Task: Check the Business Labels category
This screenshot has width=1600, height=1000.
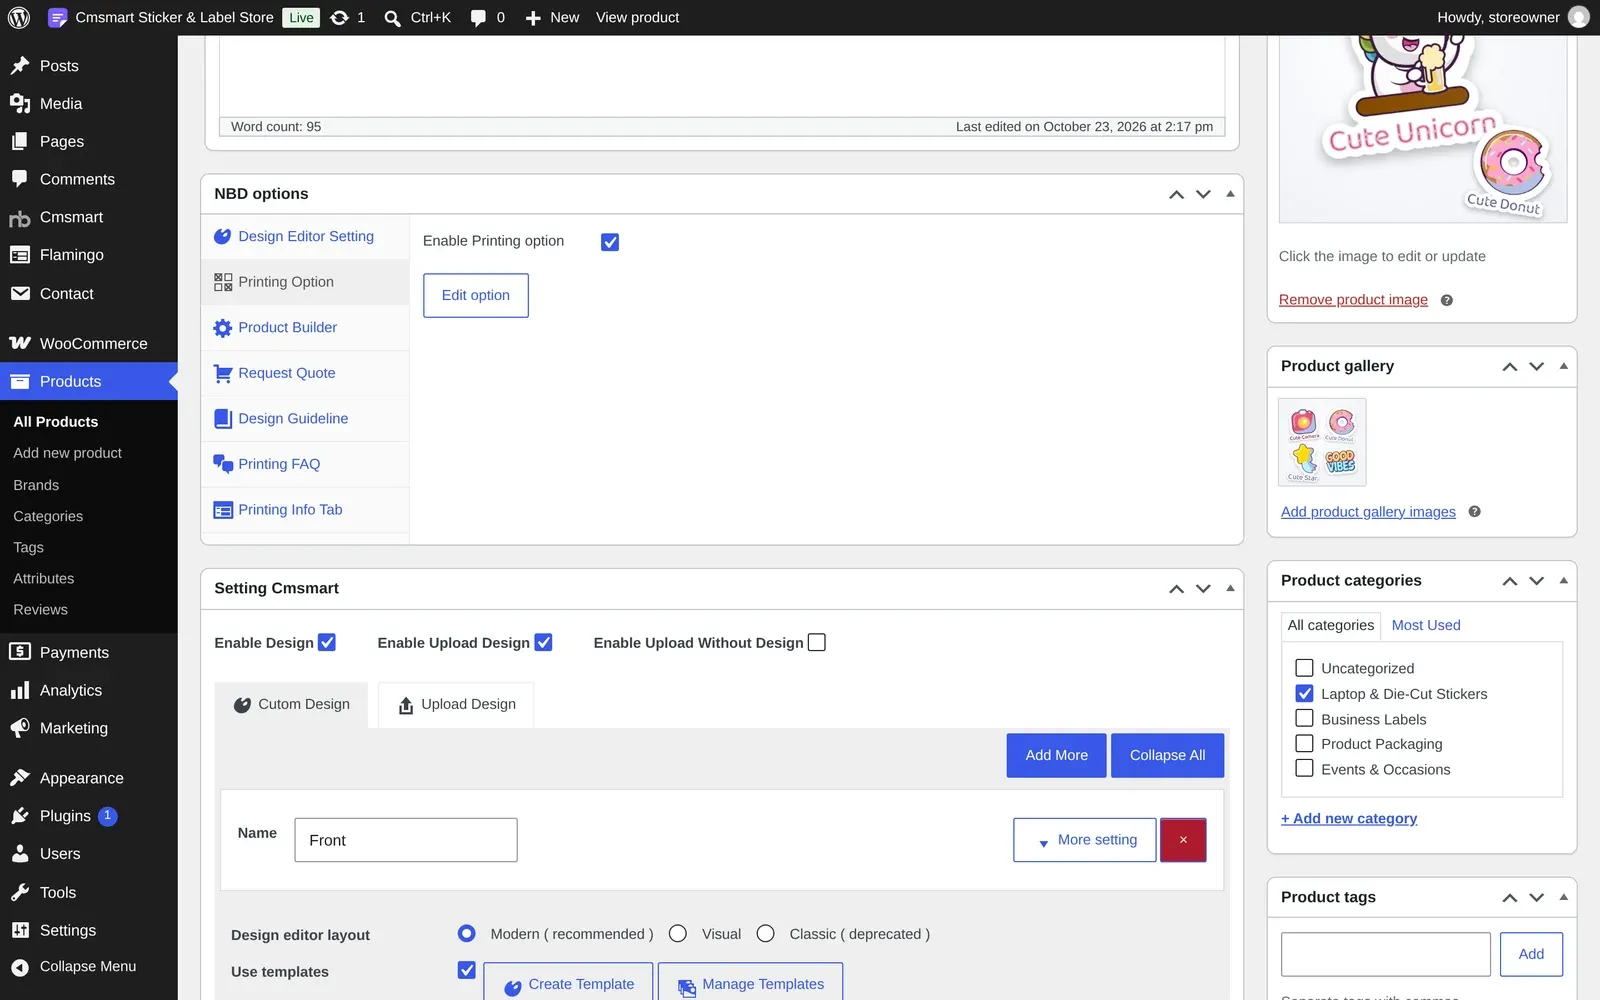Action: 1304,718
